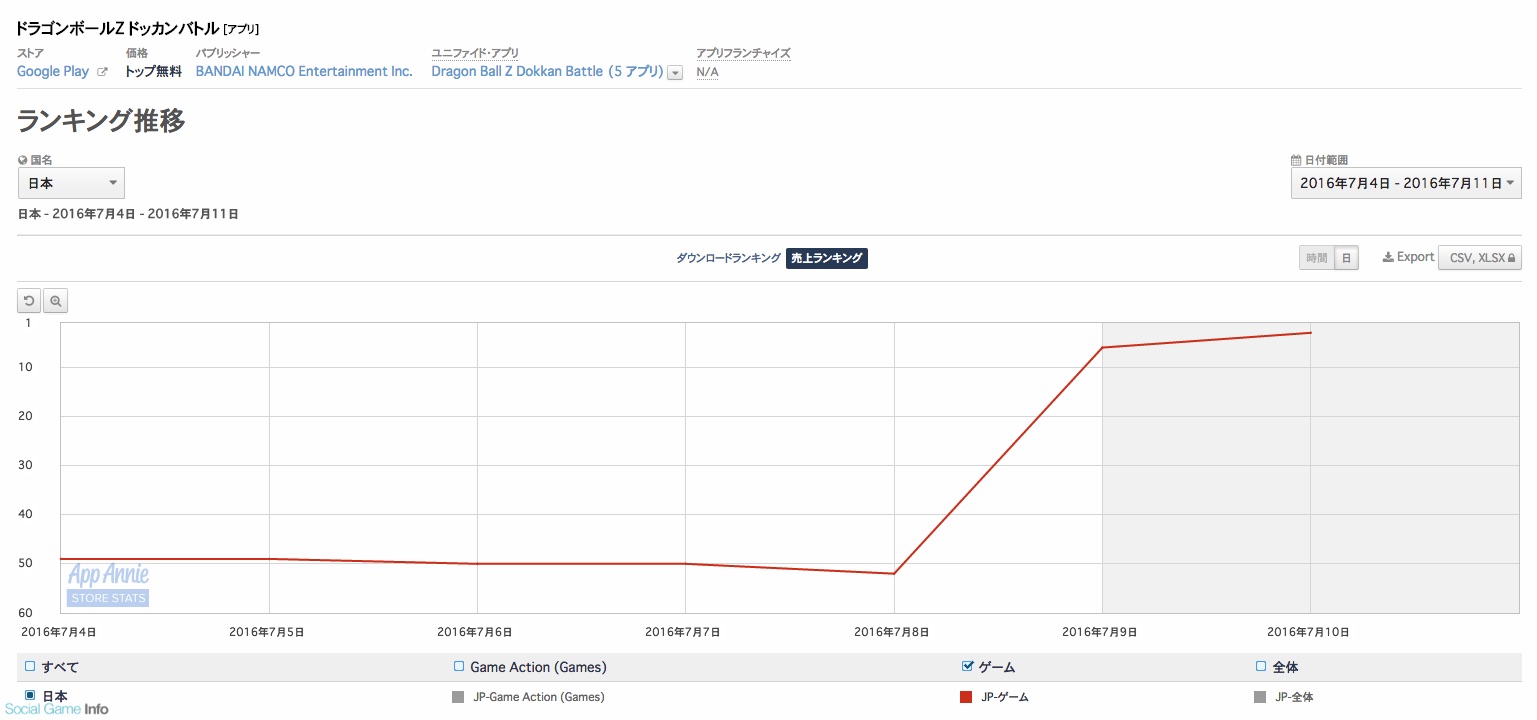Expand the unified app dropdown arrow
This screenshot has height=720, width=1537.
[x=675, y=73]
